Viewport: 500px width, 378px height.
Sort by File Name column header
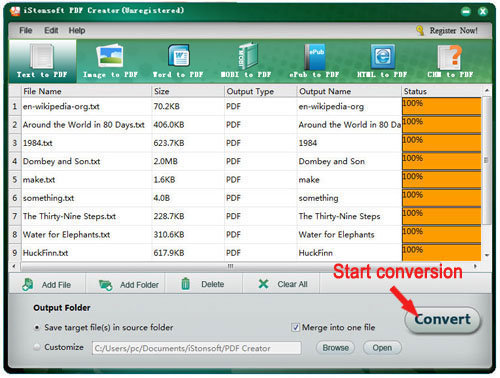click(x=86, y=91)
